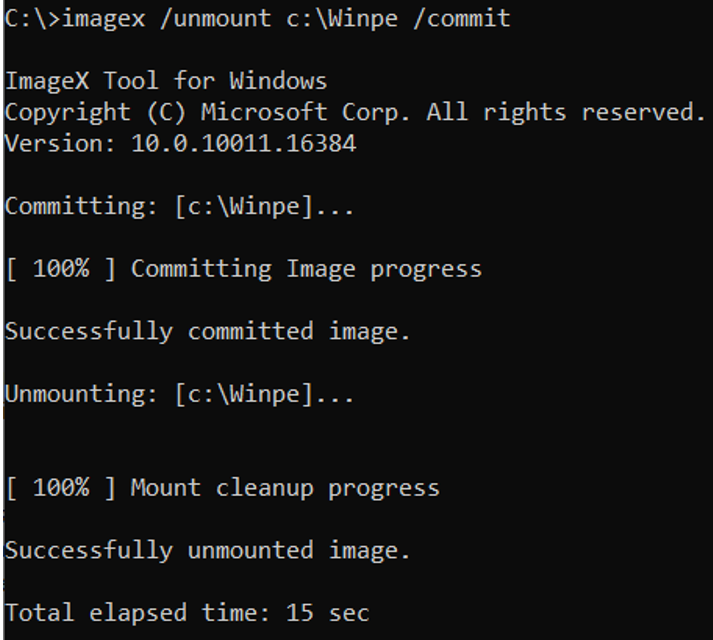Screen dimensions: 713x640
Task: Click the "Unmounting: [c:\Winpe]..." line
Action: point(180,394)
